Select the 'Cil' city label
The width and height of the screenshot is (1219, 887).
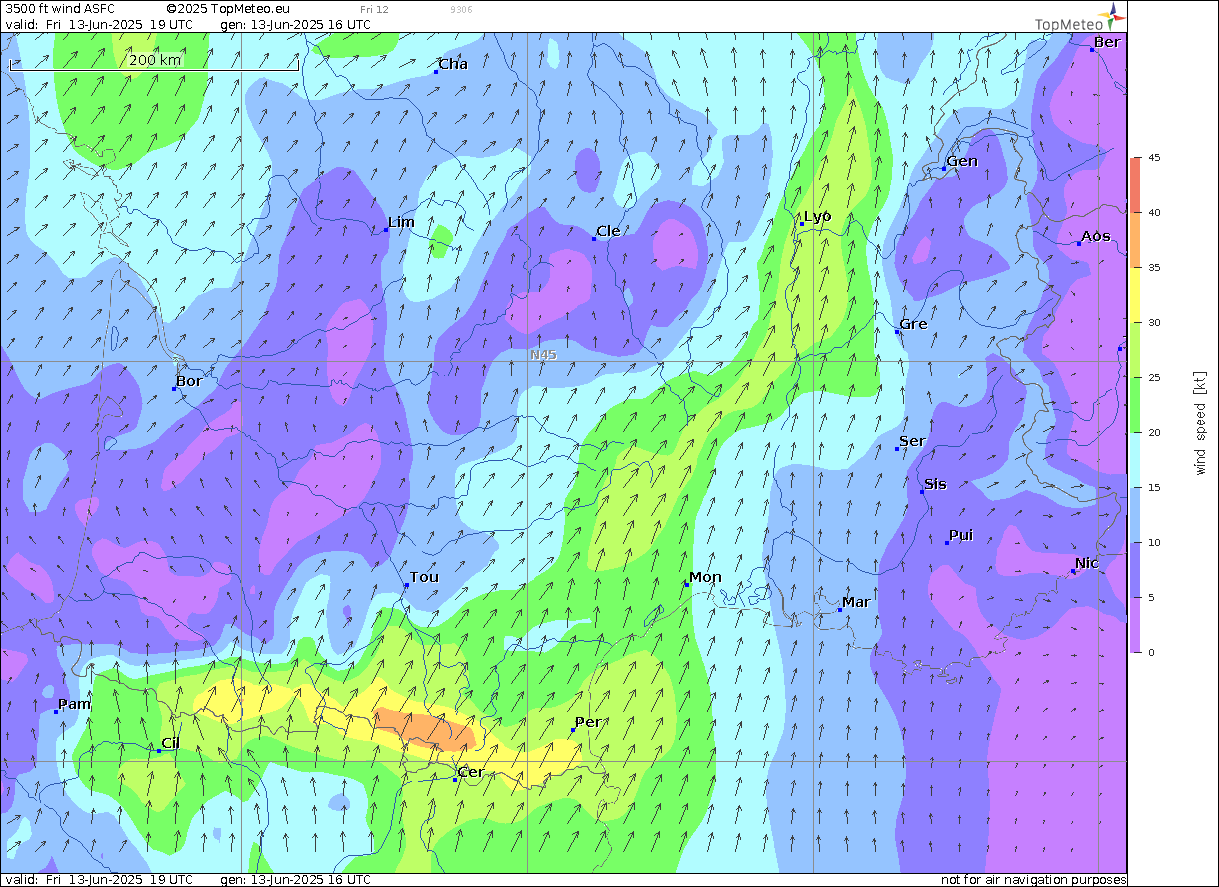coord(171,743)
